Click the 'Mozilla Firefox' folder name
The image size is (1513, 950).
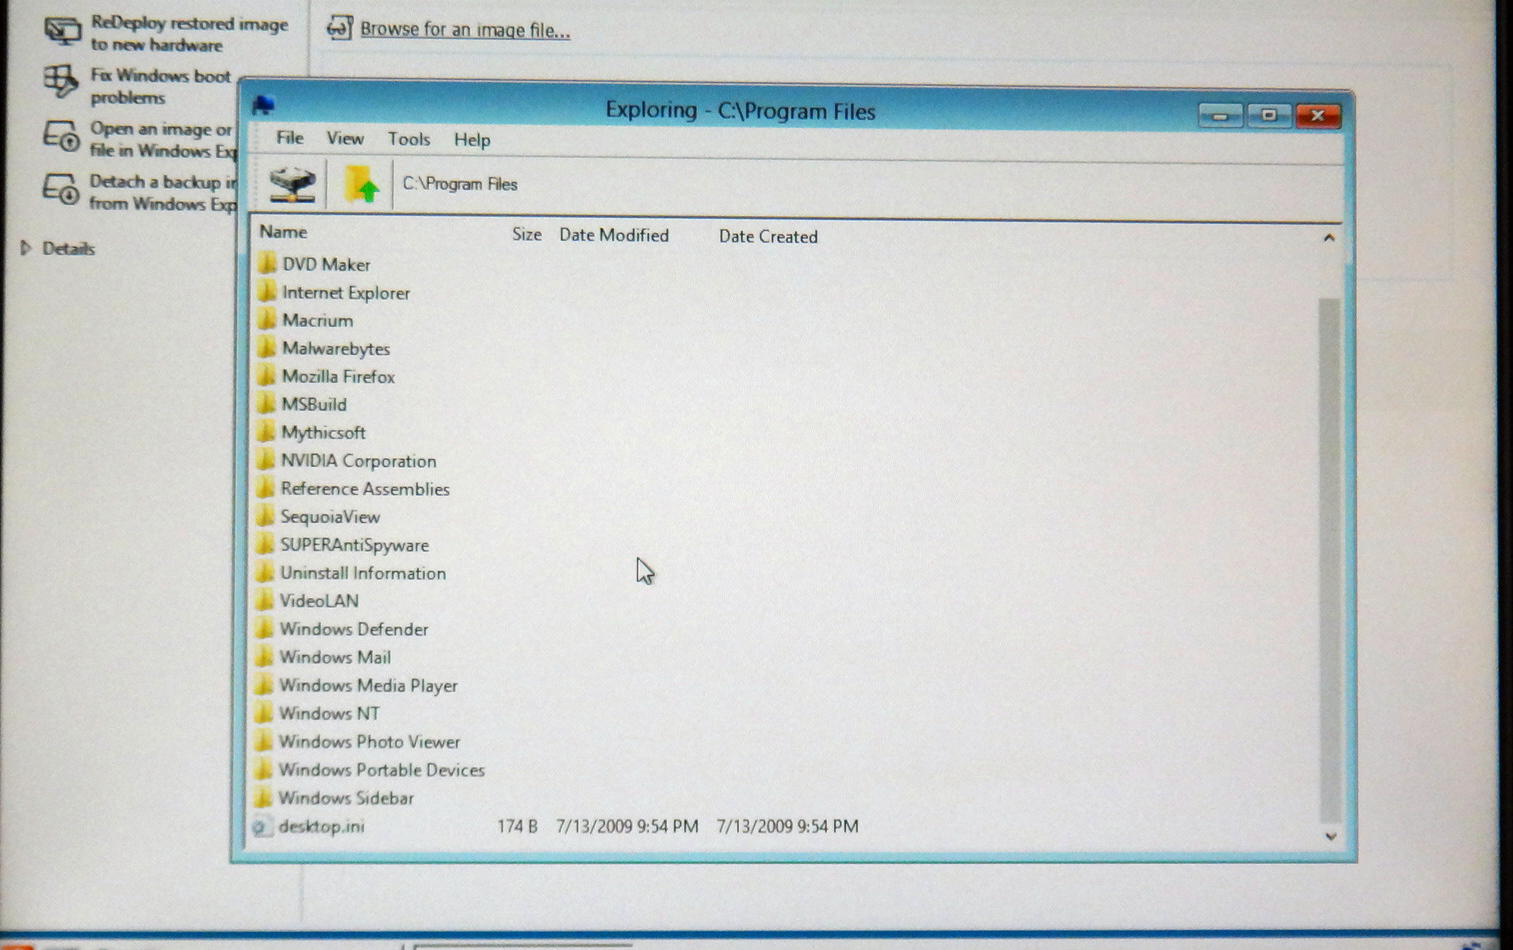(338, 376)
